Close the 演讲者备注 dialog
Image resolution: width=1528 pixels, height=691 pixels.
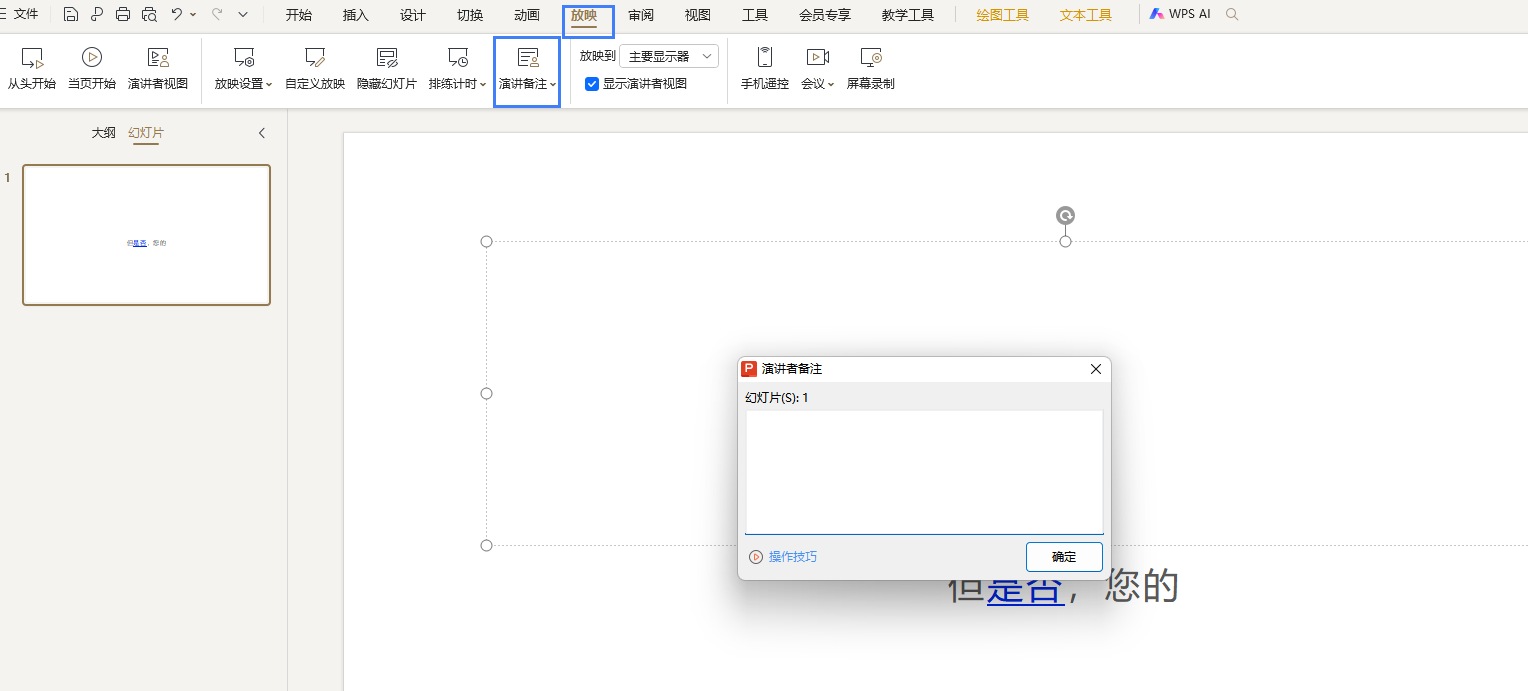[1096, 369]
